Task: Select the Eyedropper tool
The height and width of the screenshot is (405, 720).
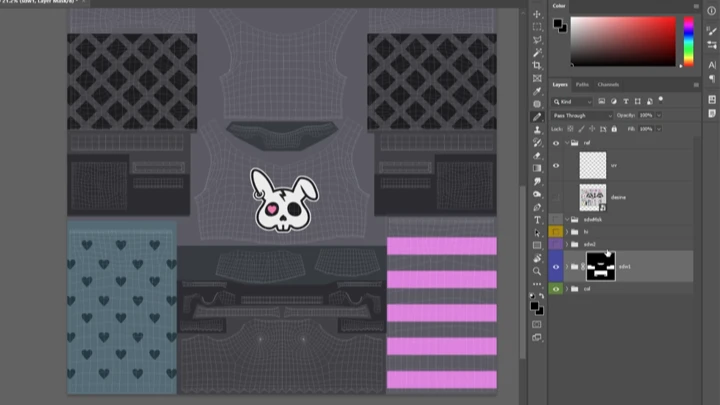Action: pos(537,91)
